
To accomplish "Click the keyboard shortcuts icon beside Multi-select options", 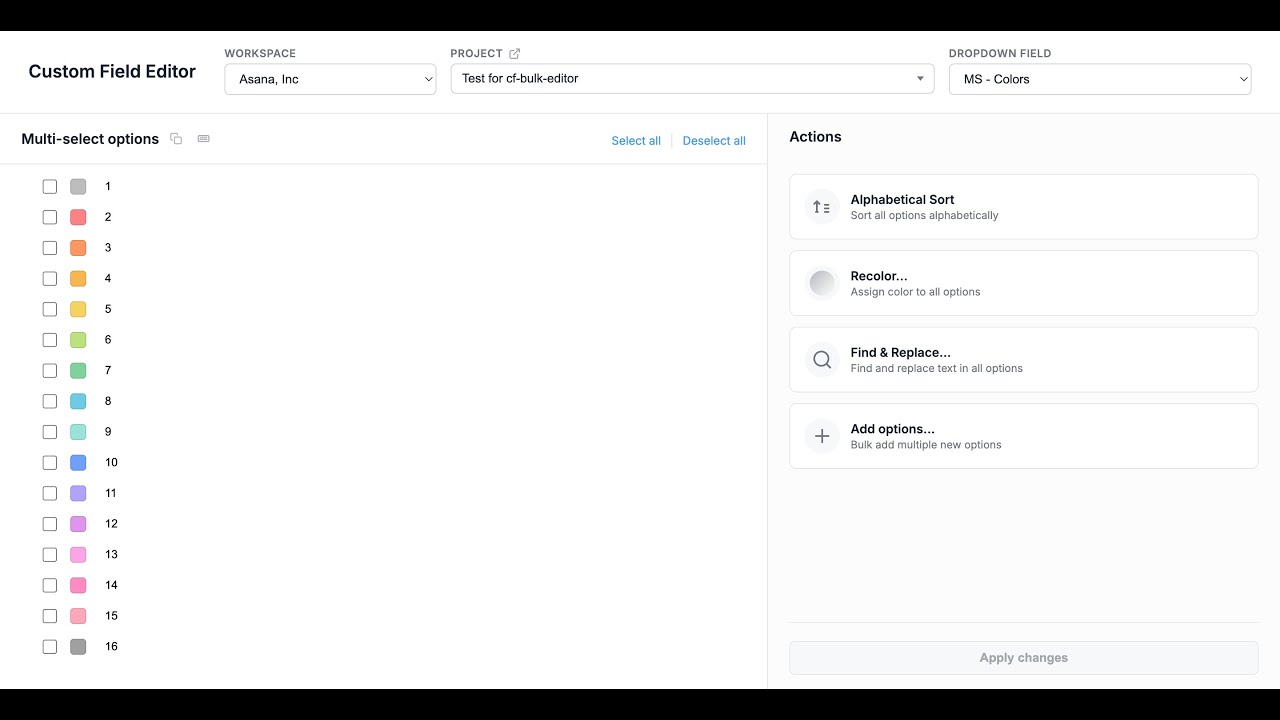I will 204,139.
